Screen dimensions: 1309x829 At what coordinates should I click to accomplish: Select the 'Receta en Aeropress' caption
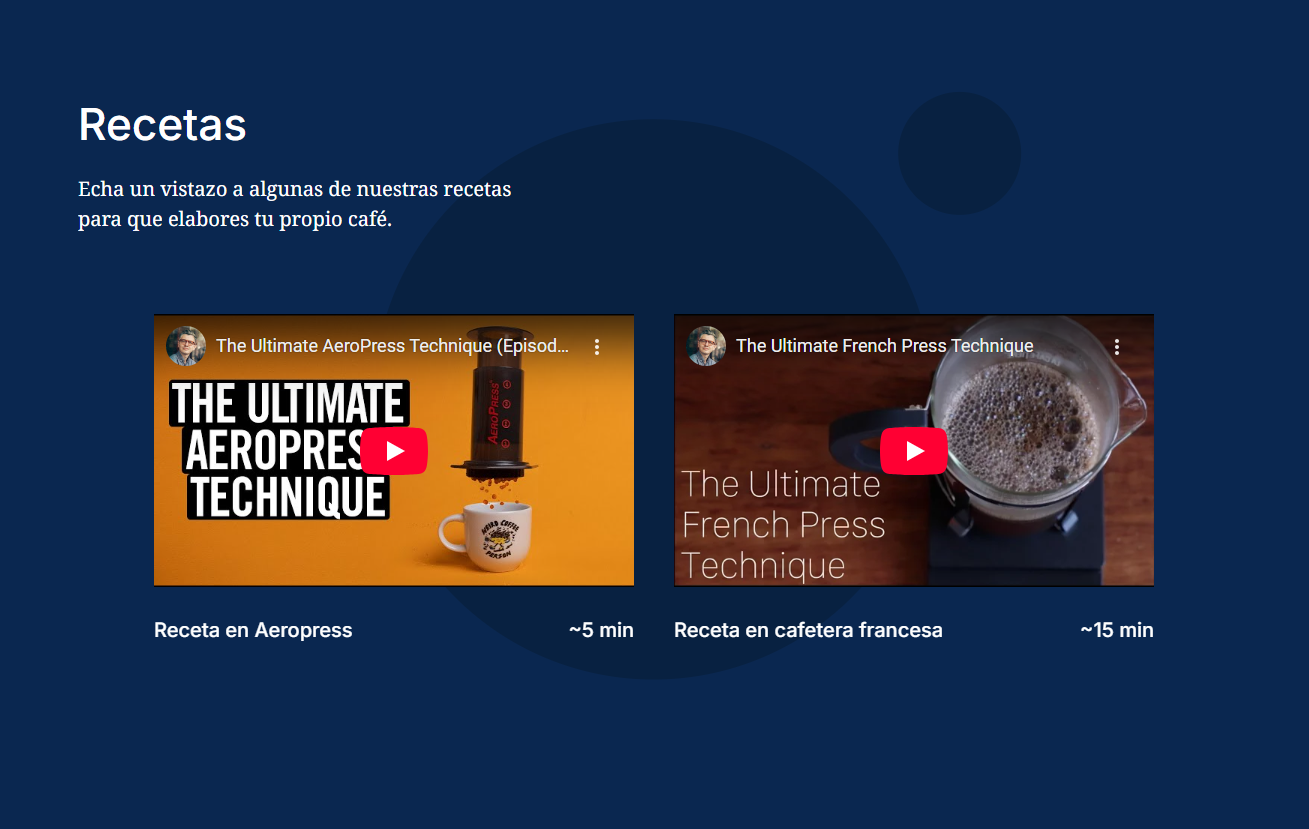(x=253, y=630)
